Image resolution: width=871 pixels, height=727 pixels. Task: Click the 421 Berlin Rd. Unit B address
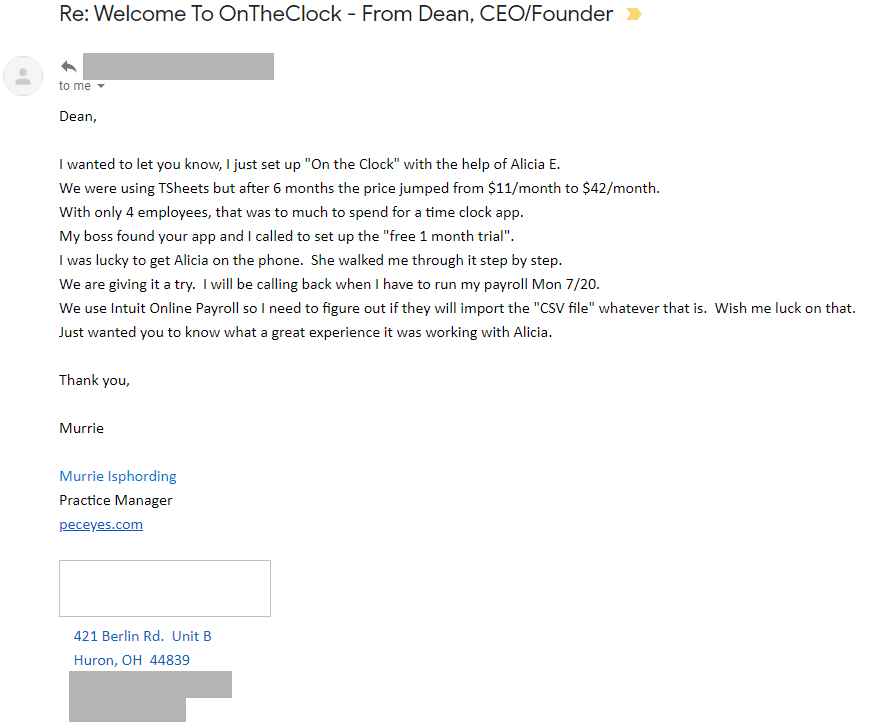pyautogui.click(x=142, y=636)
